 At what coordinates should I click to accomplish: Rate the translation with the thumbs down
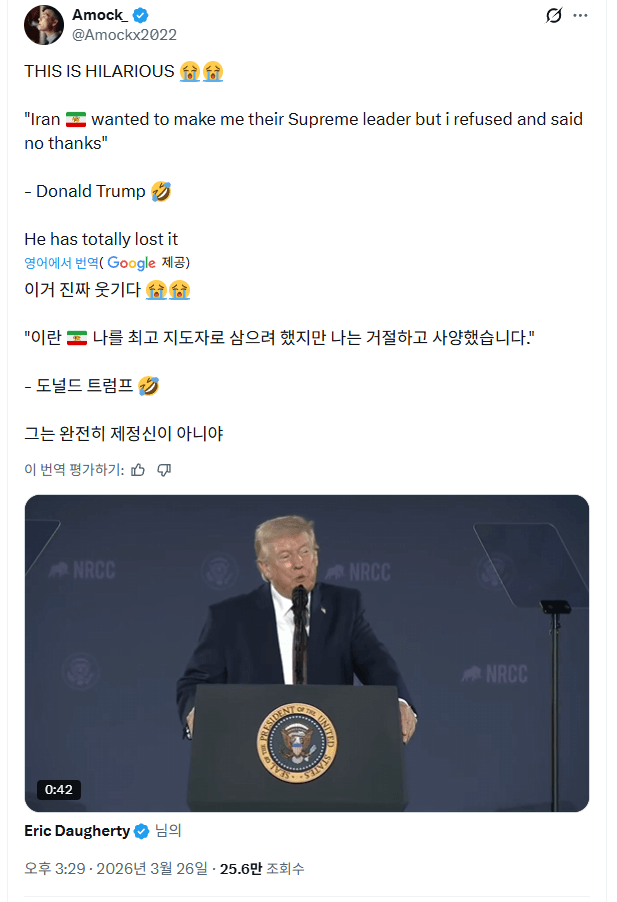click(x=164, y=470)
